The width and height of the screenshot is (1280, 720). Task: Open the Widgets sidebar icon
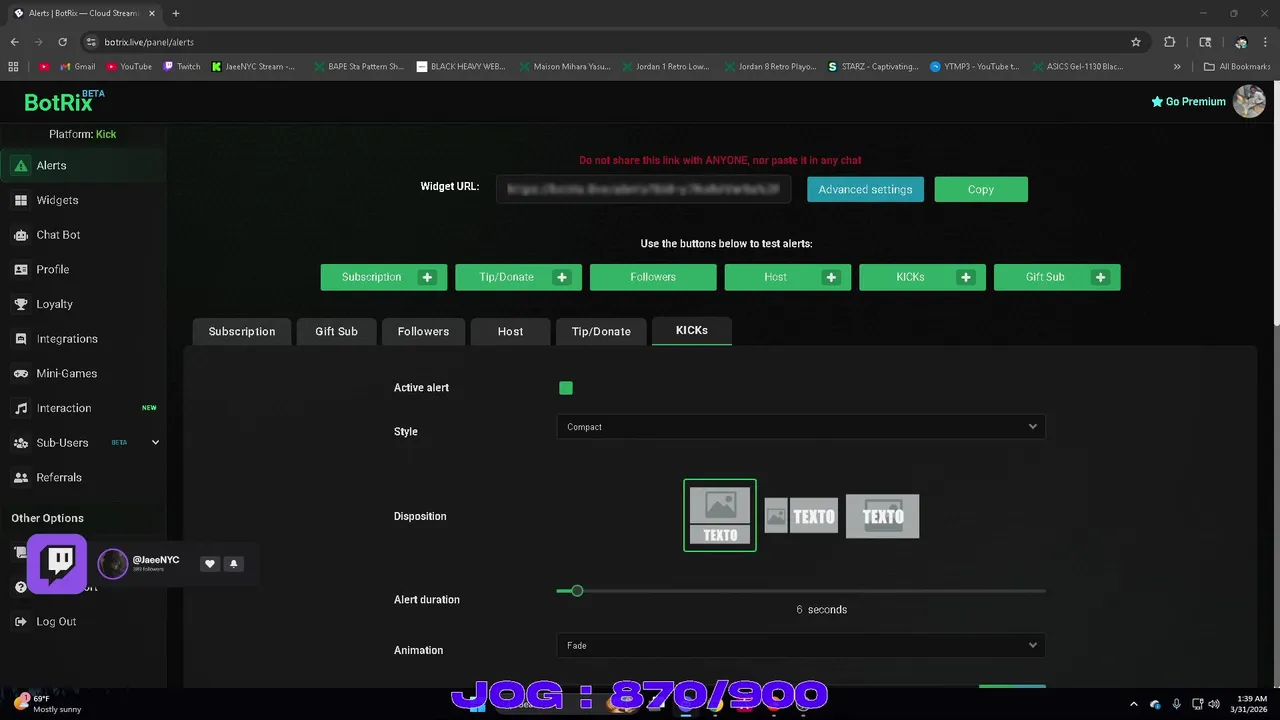click(20, 200)
